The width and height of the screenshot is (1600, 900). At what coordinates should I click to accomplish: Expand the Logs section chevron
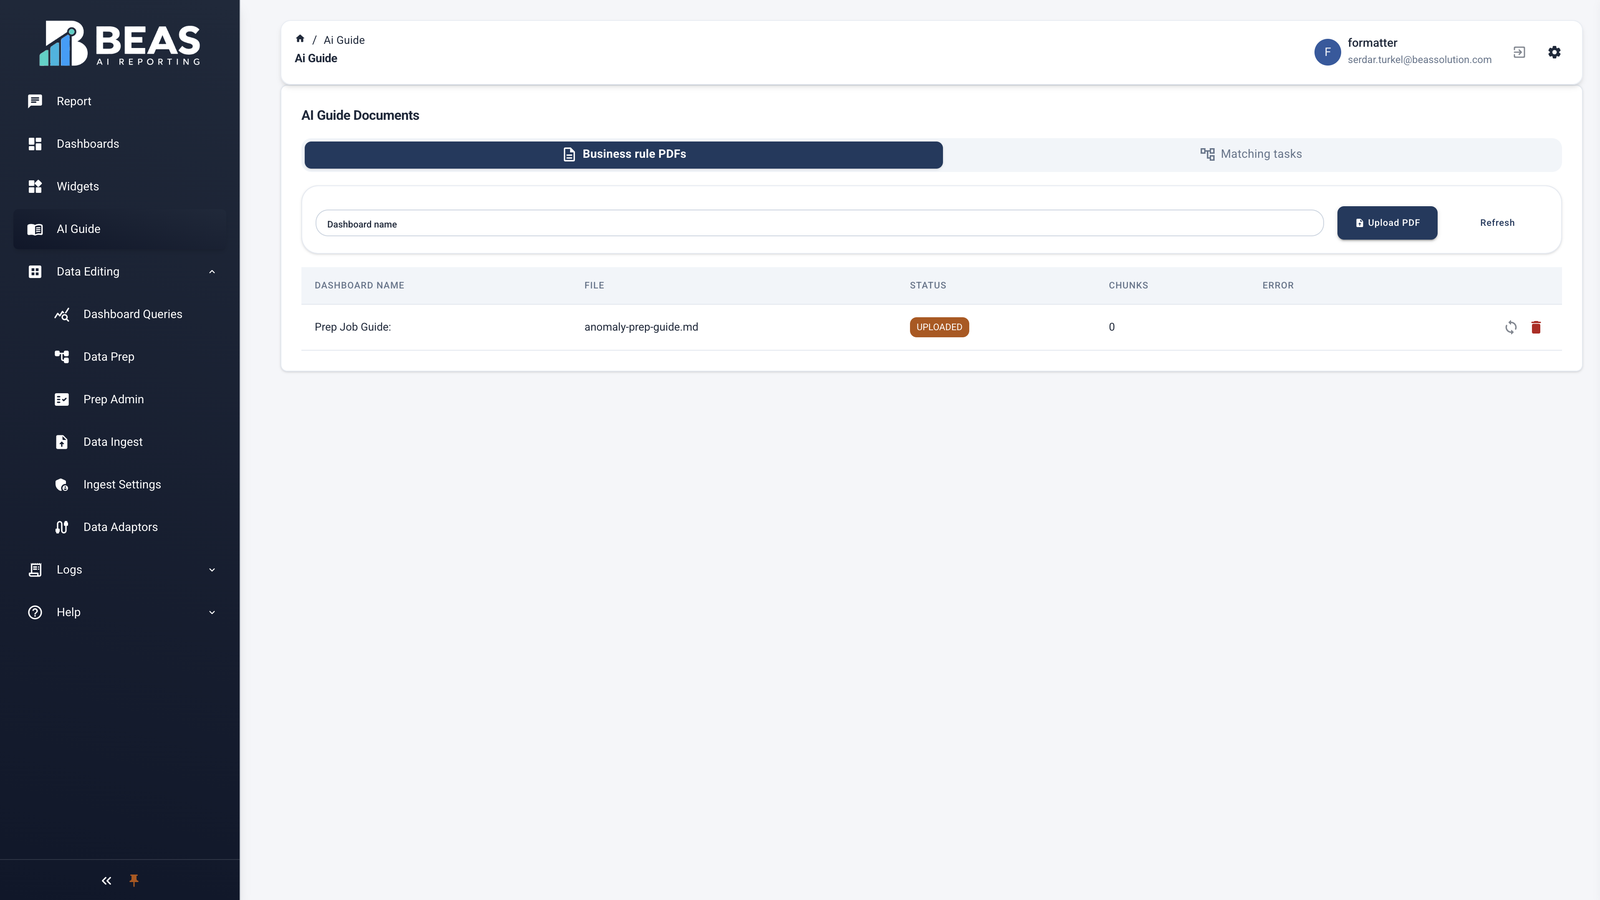pos(212,570)
